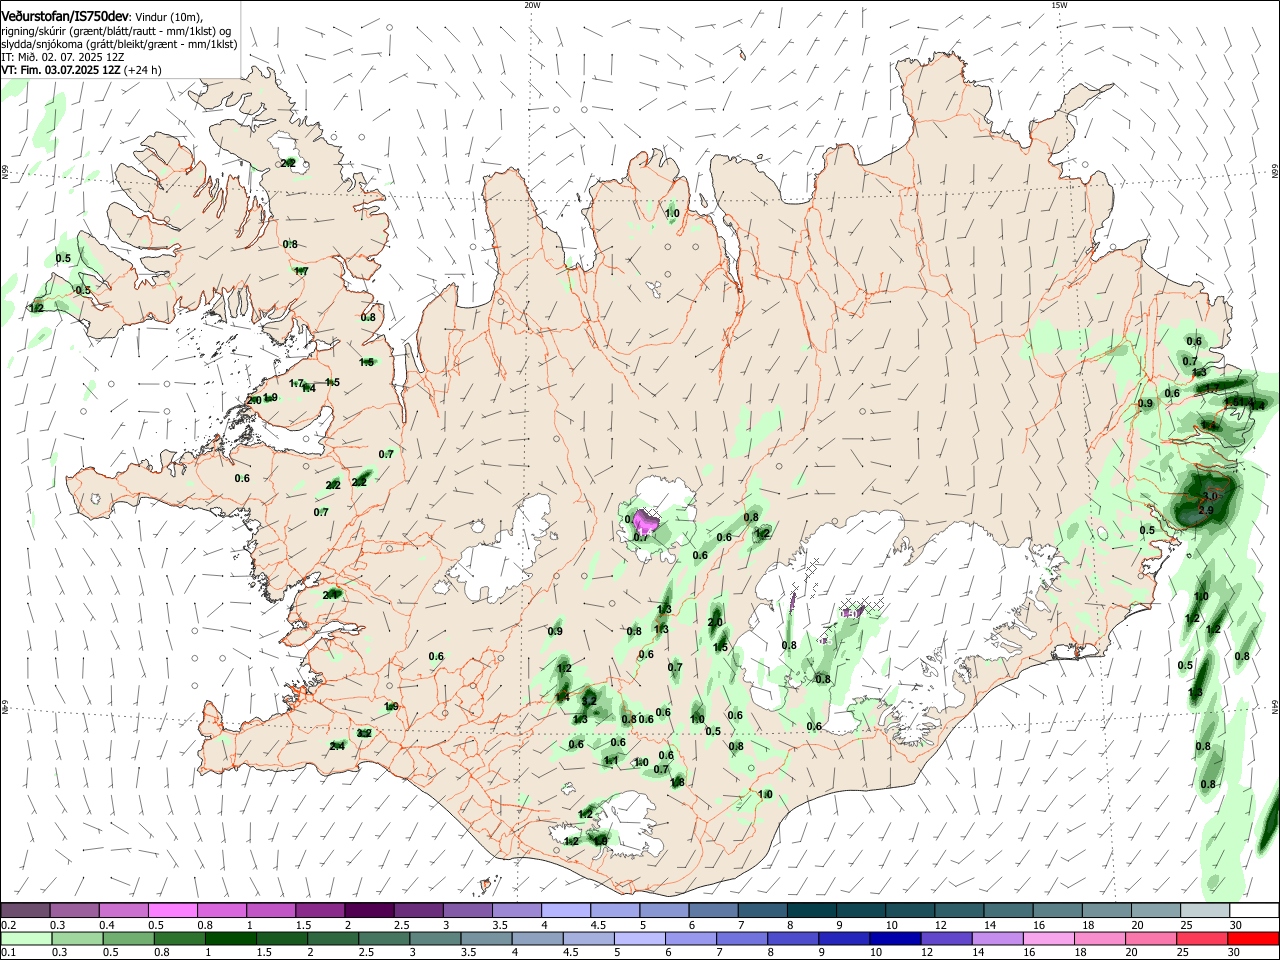Click the 1.0 value on the northern peninsula
1280x960 pixels.
coord(672,213)
